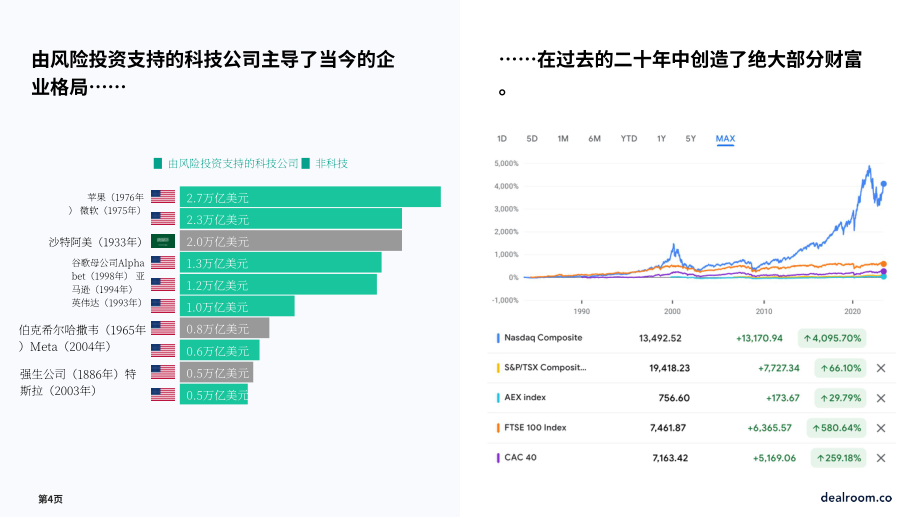
Task: Click the S&P/TSX Composite index name
Action: tap(545, 368)
